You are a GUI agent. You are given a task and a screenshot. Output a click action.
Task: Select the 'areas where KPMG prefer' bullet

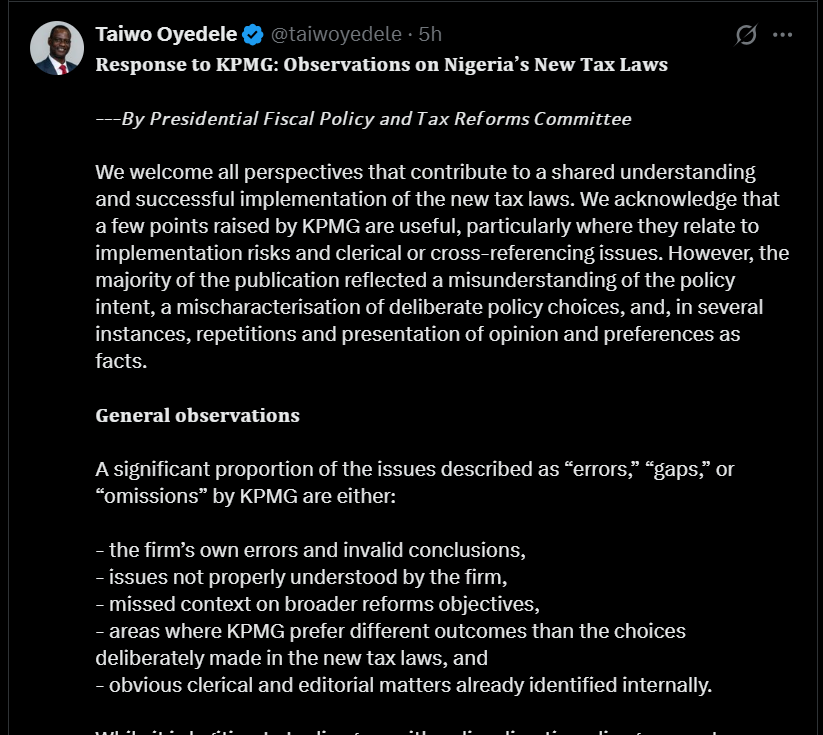pyautogui.click(x=390, y=631)
